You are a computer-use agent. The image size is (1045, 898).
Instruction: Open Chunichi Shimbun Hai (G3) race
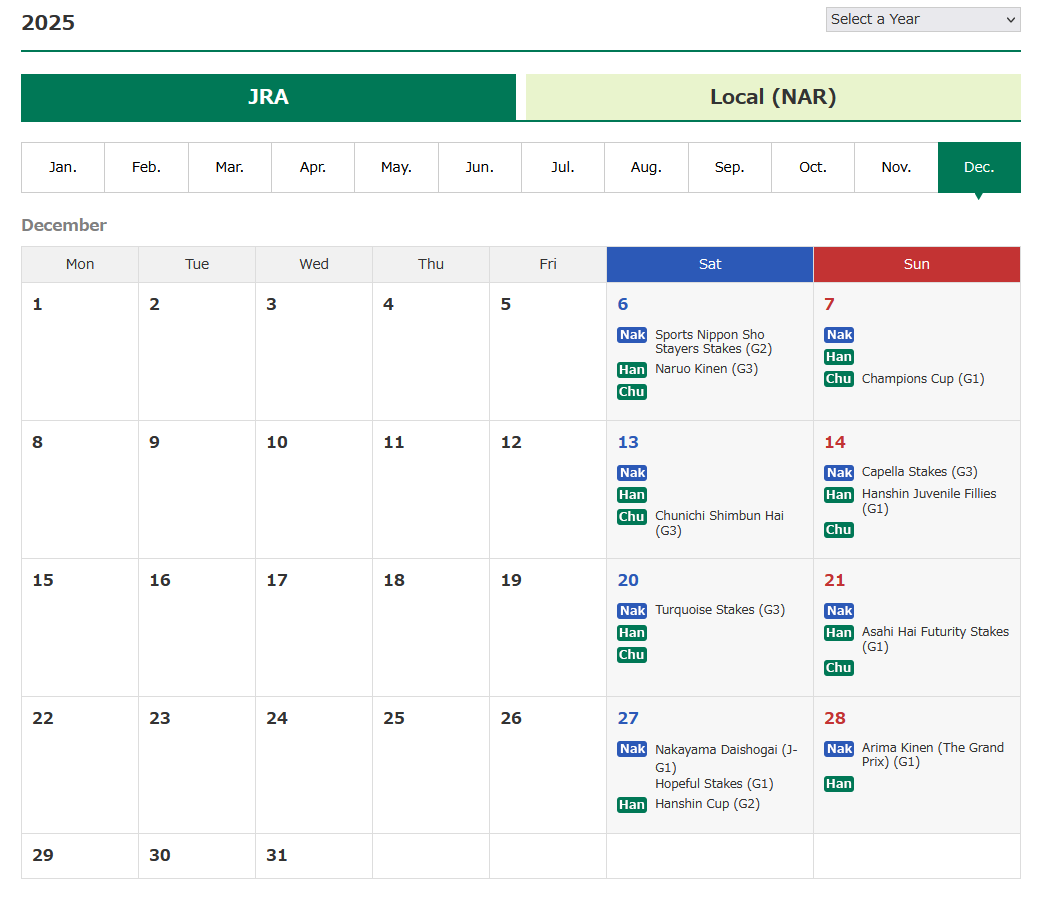click(719, 523)
